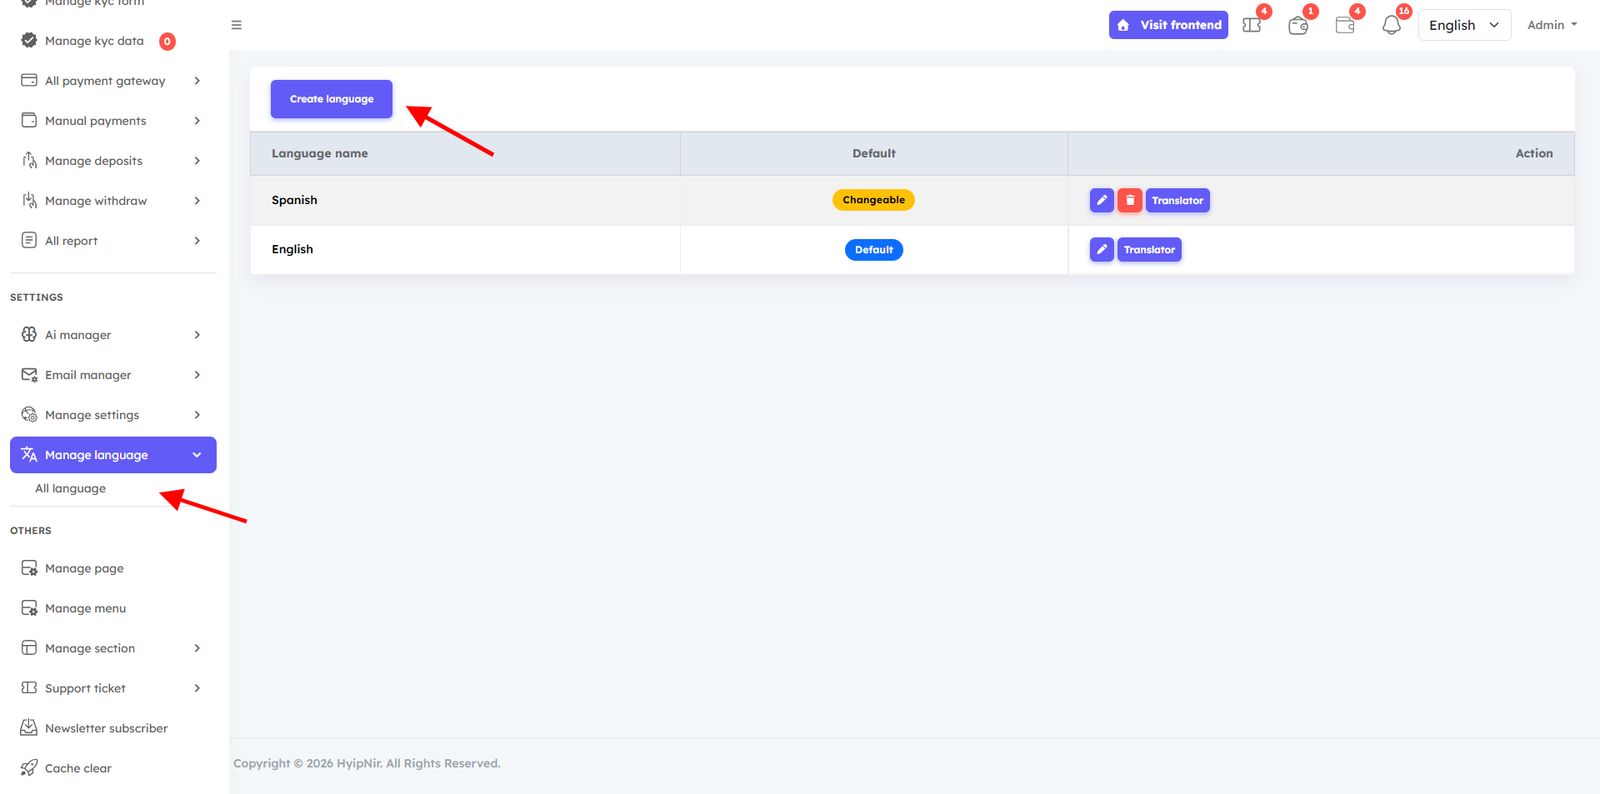The image size is (1600, 794).
Task: Open the edit icon for Spanish language
Action: (1101, 200)
